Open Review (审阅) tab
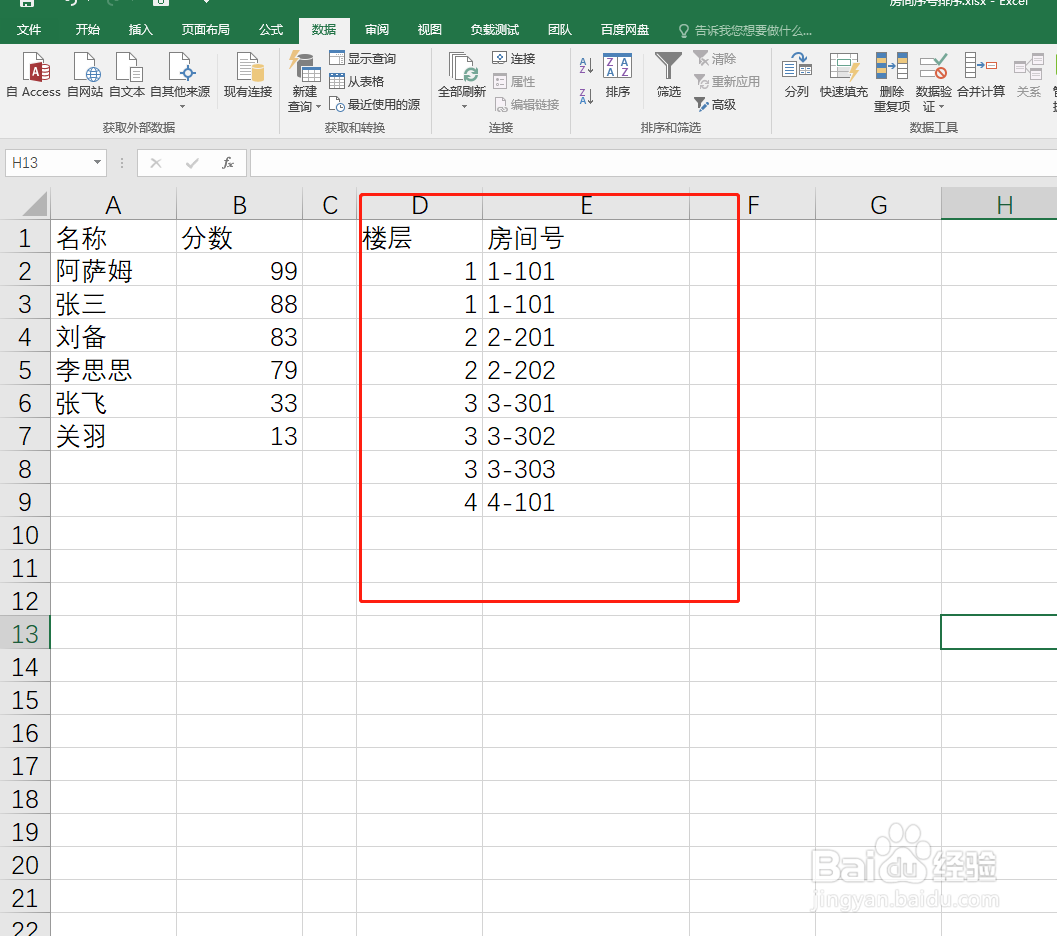Screen dimensions: 1057x936 [x=377, y=30]
